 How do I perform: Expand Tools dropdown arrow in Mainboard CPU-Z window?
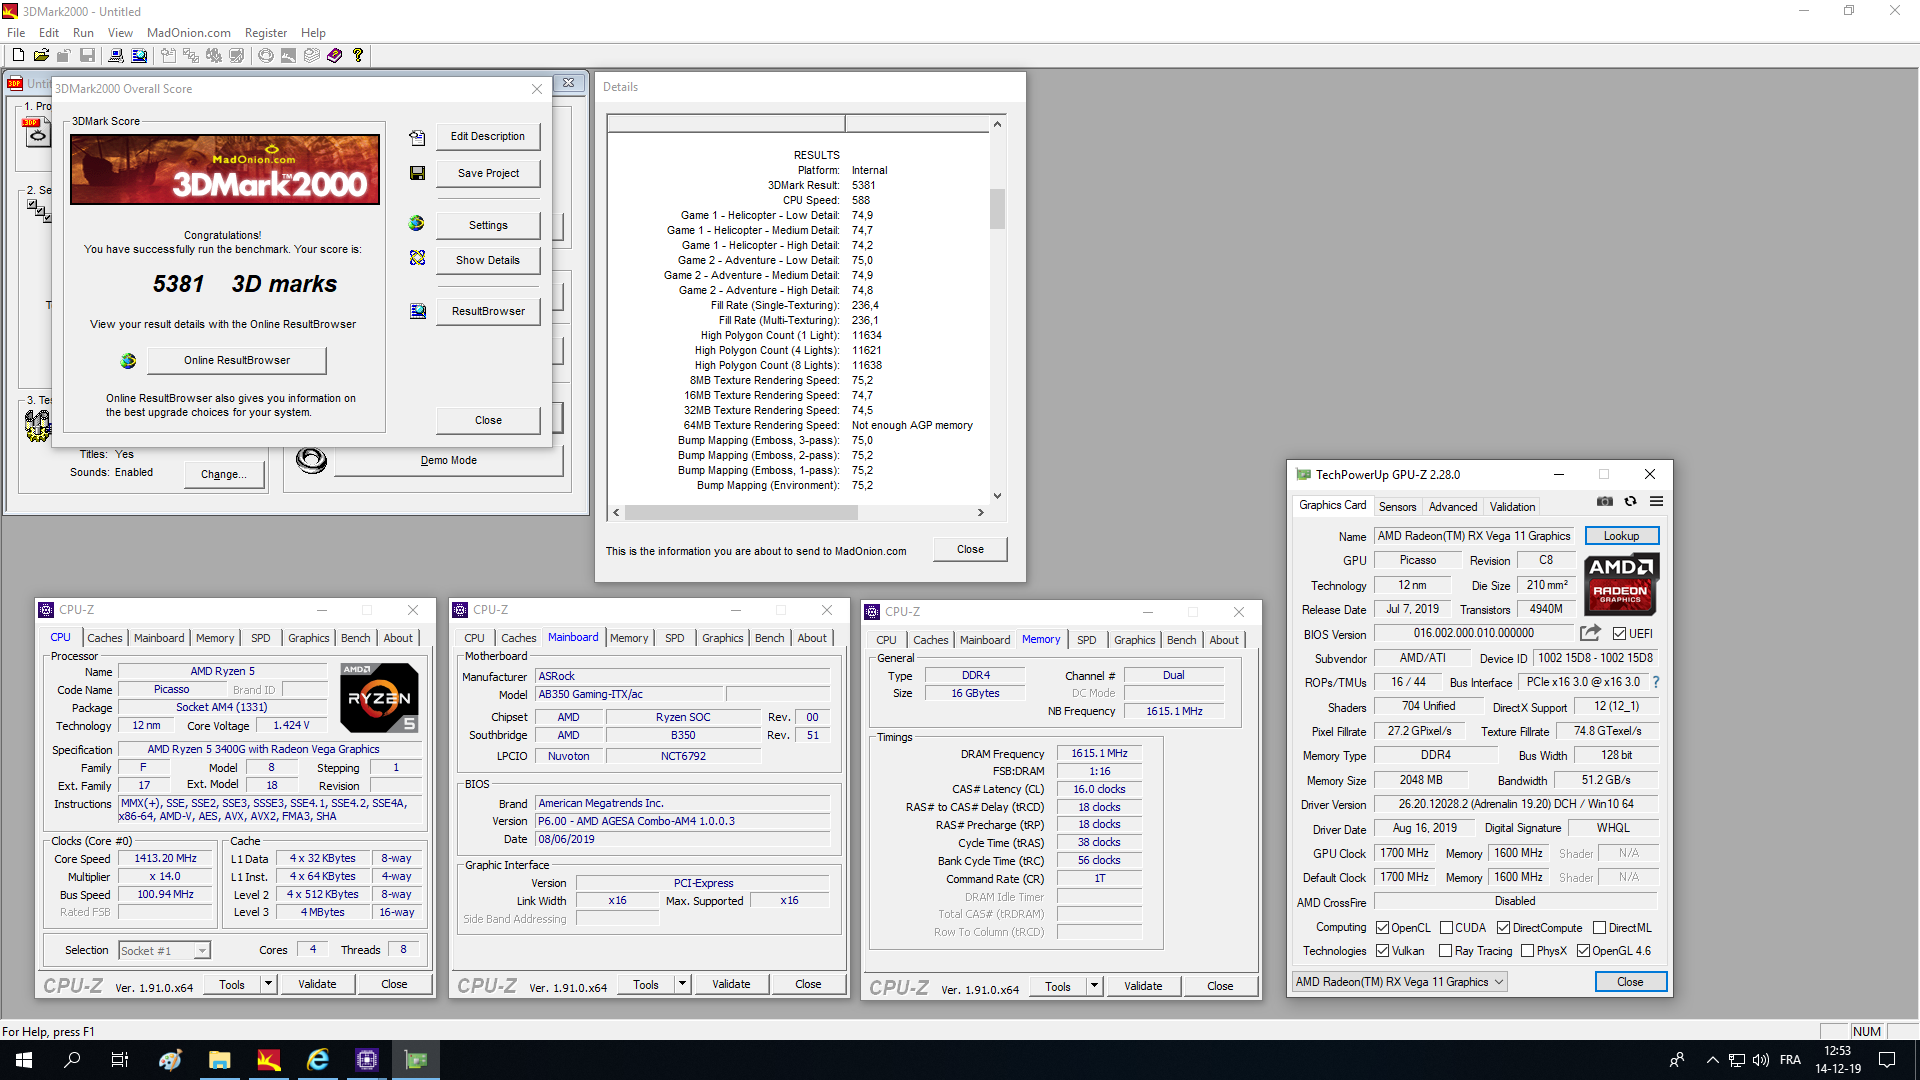pyautogui.click(x=681, y=984)
